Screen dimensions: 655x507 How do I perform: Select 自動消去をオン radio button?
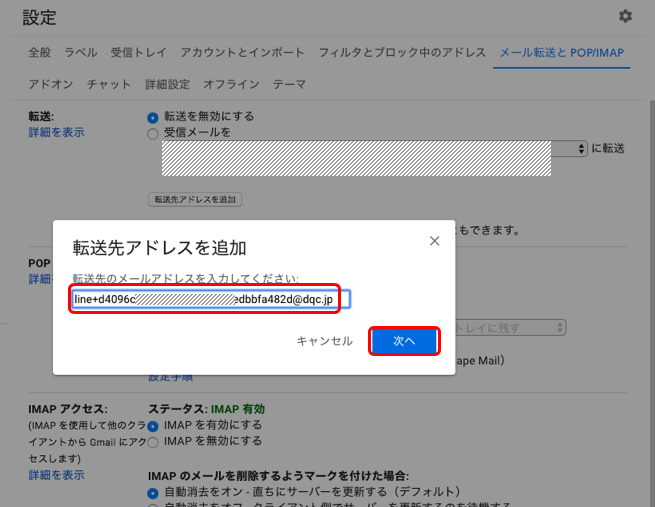click(153, 493)
